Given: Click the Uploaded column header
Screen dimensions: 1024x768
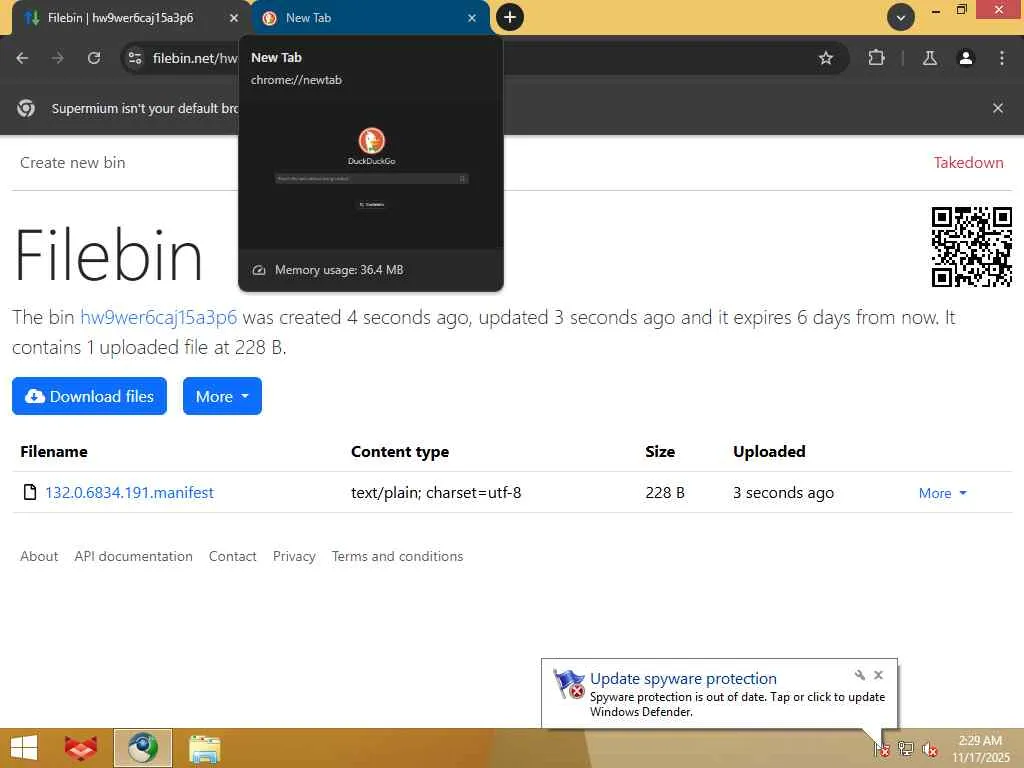Looking at the screenshot, I should click(769, 451).
